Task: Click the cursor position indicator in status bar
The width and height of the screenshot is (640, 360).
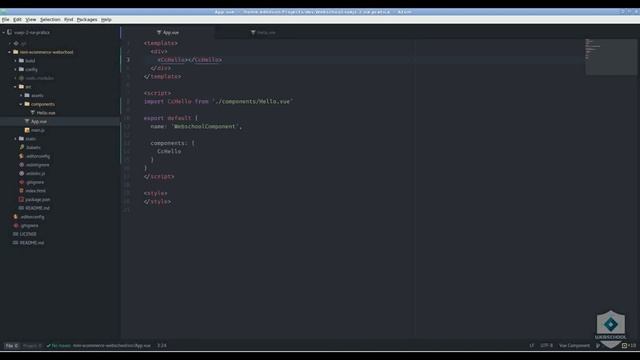Action: 162,346
